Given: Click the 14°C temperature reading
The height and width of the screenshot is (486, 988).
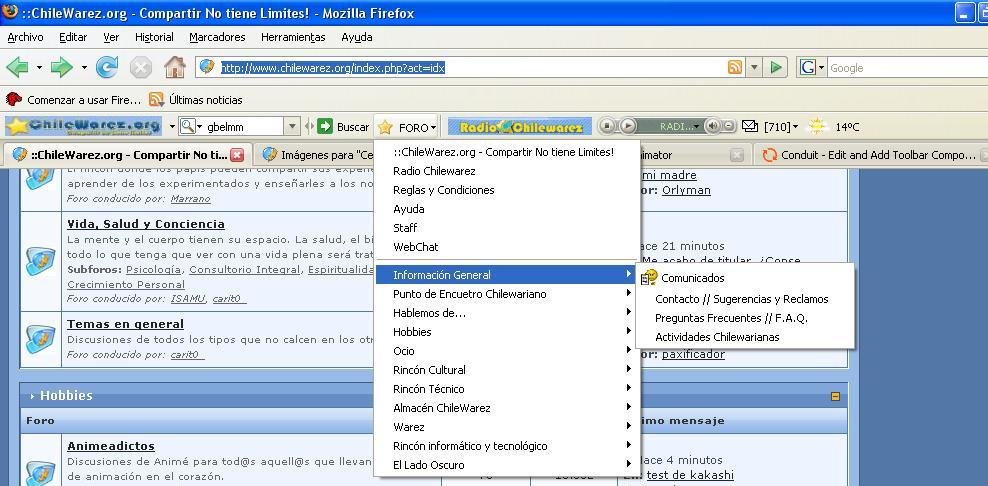Looking at the screenshot, I should [847, 127].
